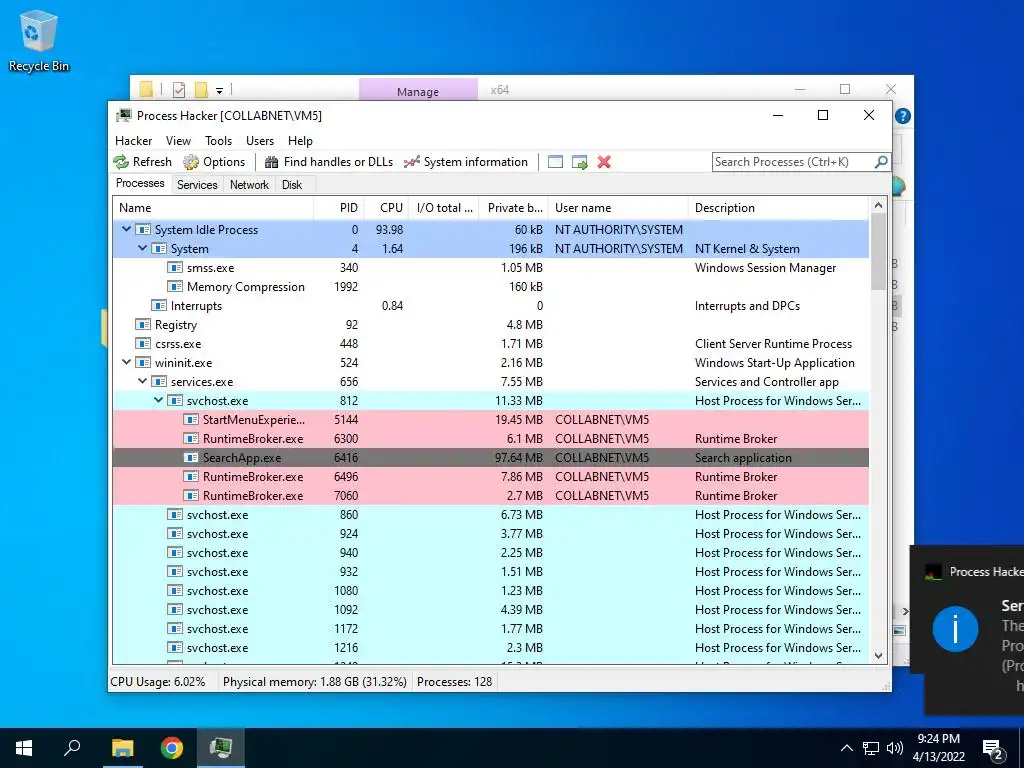The height and width of the screenshot is (768, 1024).
Task: Select svchost.exe PID 860 row
Action: pos(491,515)
